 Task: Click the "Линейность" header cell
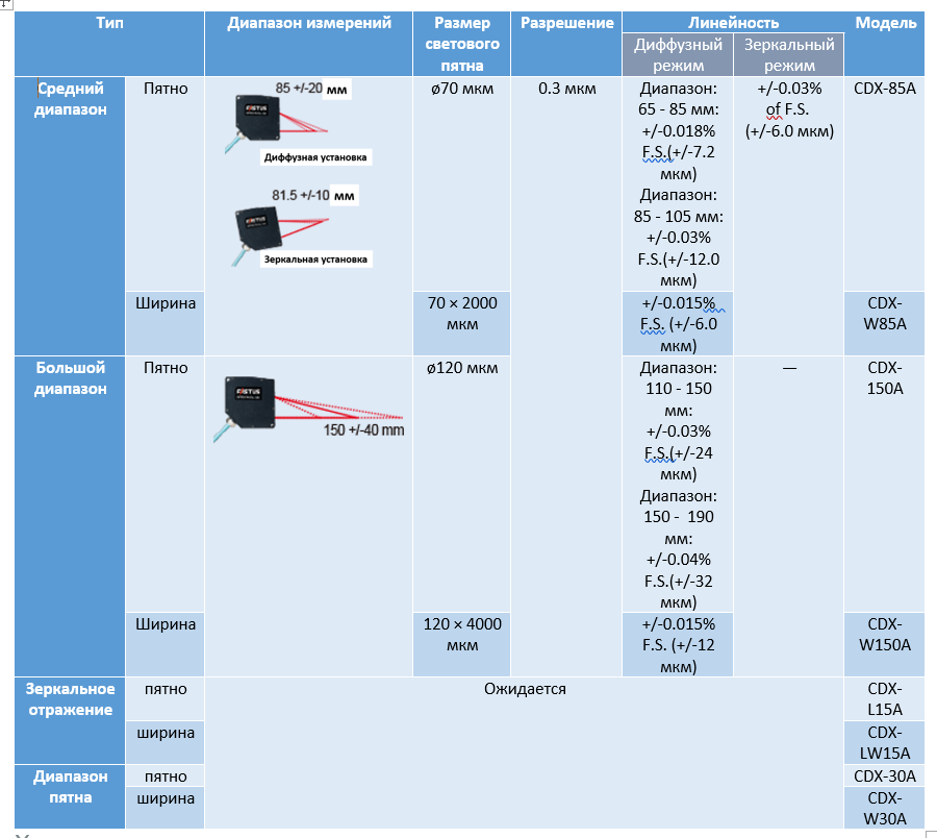[x=733, y=23]
